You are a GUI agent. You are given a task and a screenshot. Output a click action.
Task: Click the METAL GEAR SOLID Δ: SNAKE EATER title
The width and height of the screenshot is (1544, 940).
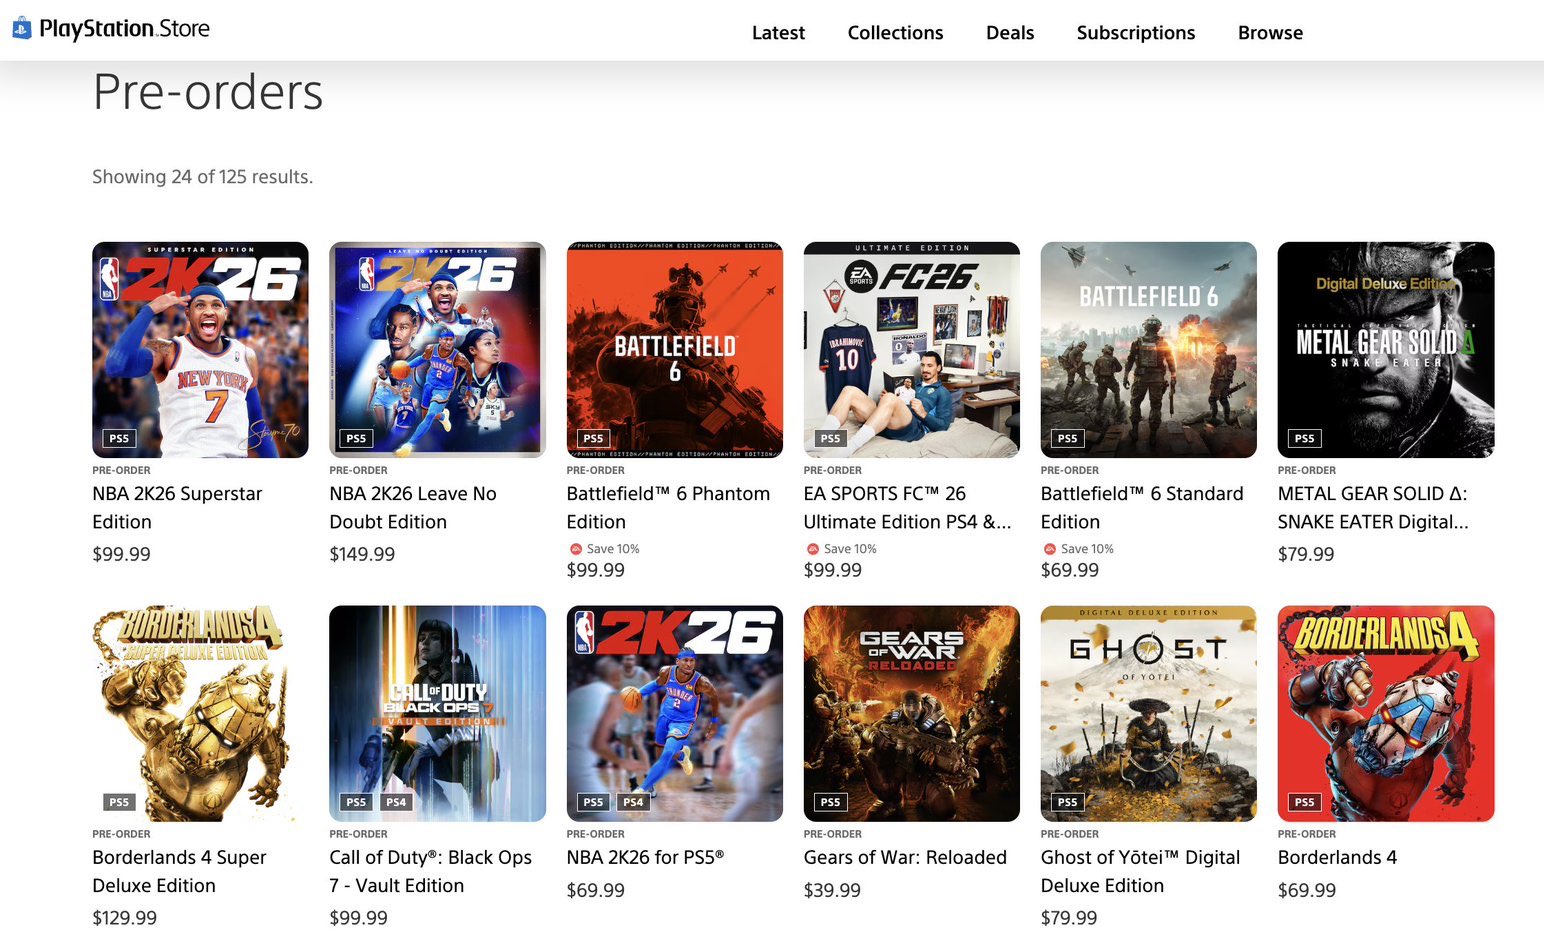pyautogui.click(x=1373, y=508)
